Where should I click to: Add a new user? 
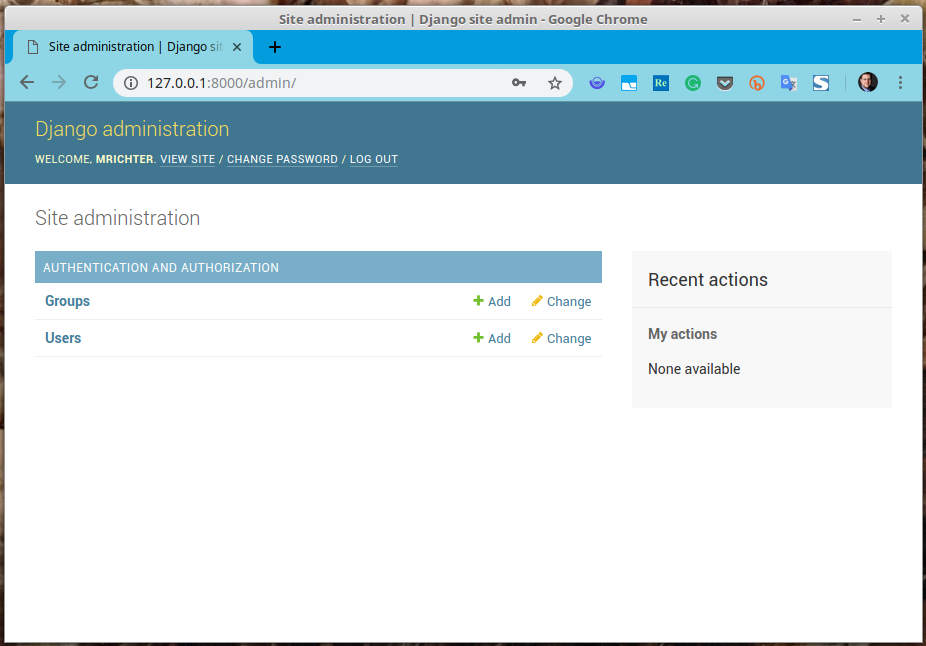coord(492,338)
